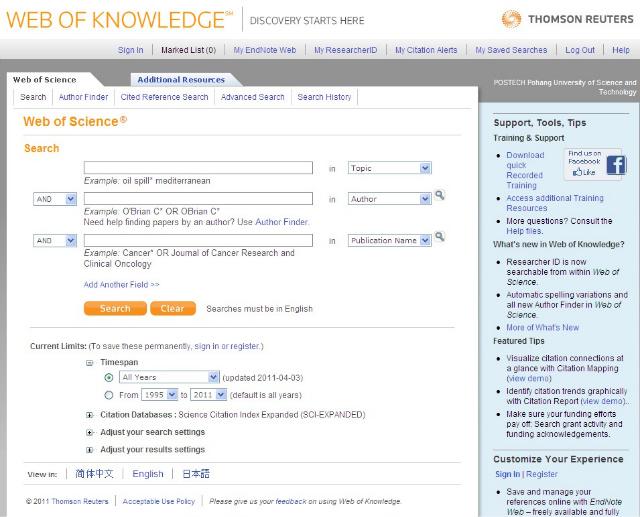The image size is (640, 517).
Task: Open Download quick Recorded Training link
Action: (x=525, y=170)
